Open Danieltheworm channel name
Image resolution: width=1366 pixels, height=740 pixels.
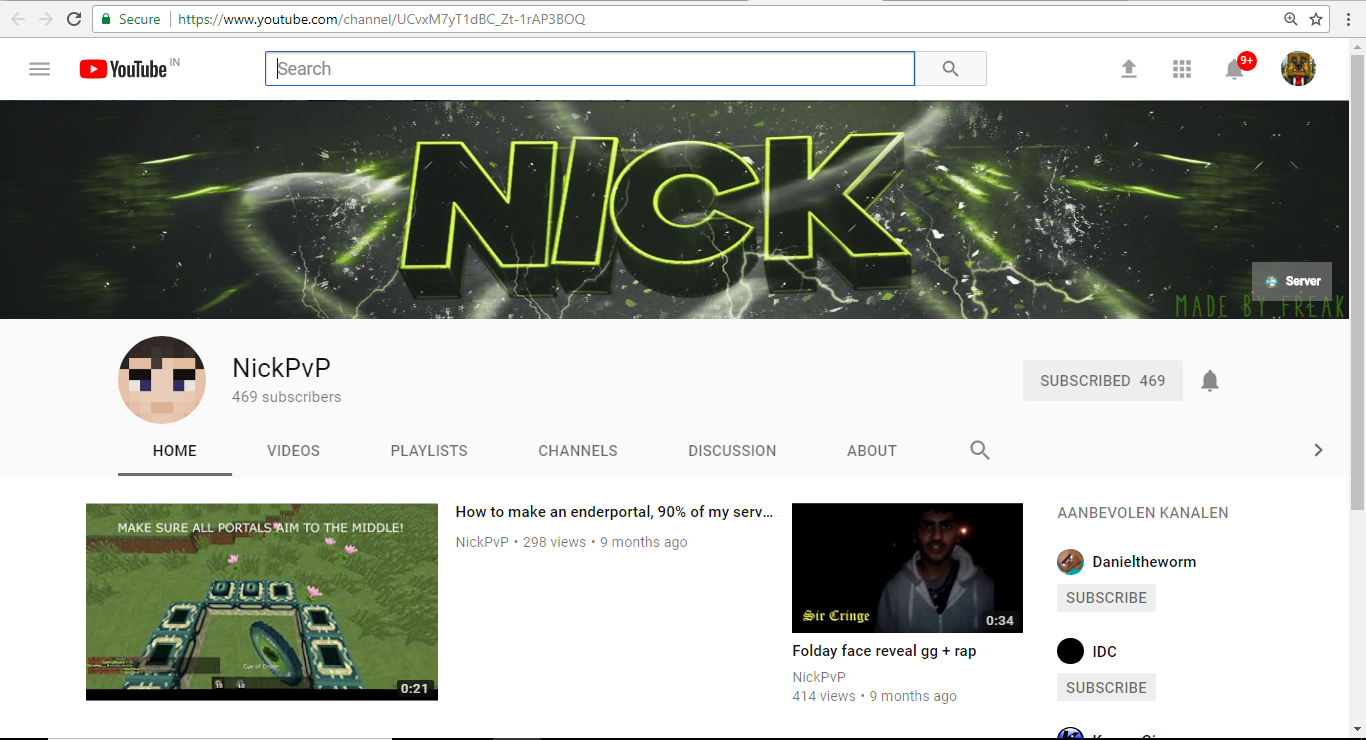point(1144,562)
